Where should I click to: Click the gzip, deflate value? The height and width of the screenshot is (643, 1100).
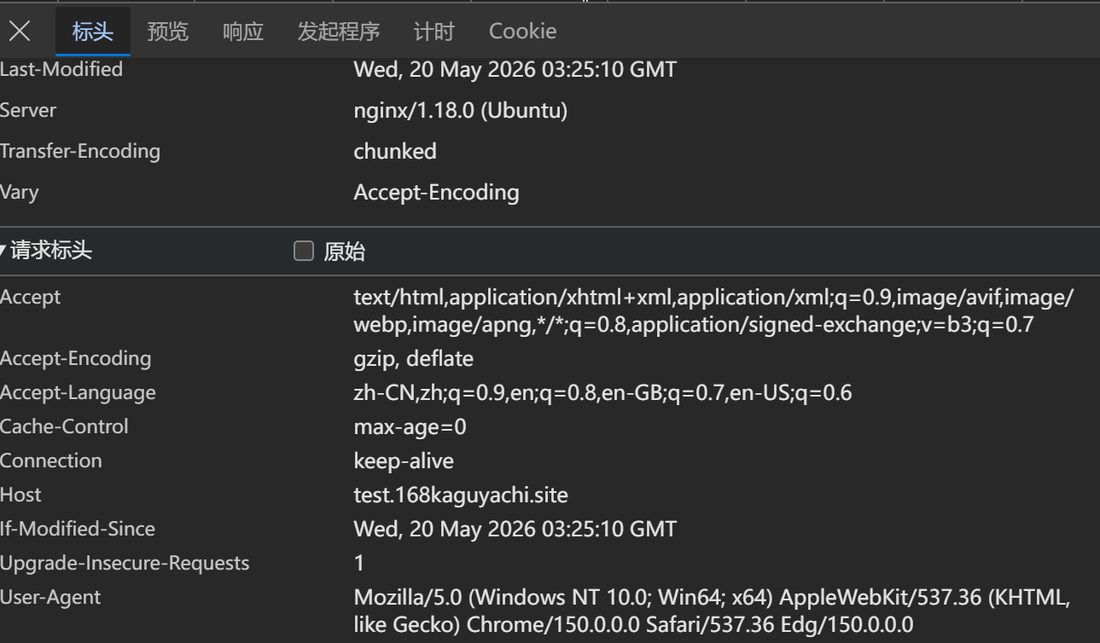(413, 359)
